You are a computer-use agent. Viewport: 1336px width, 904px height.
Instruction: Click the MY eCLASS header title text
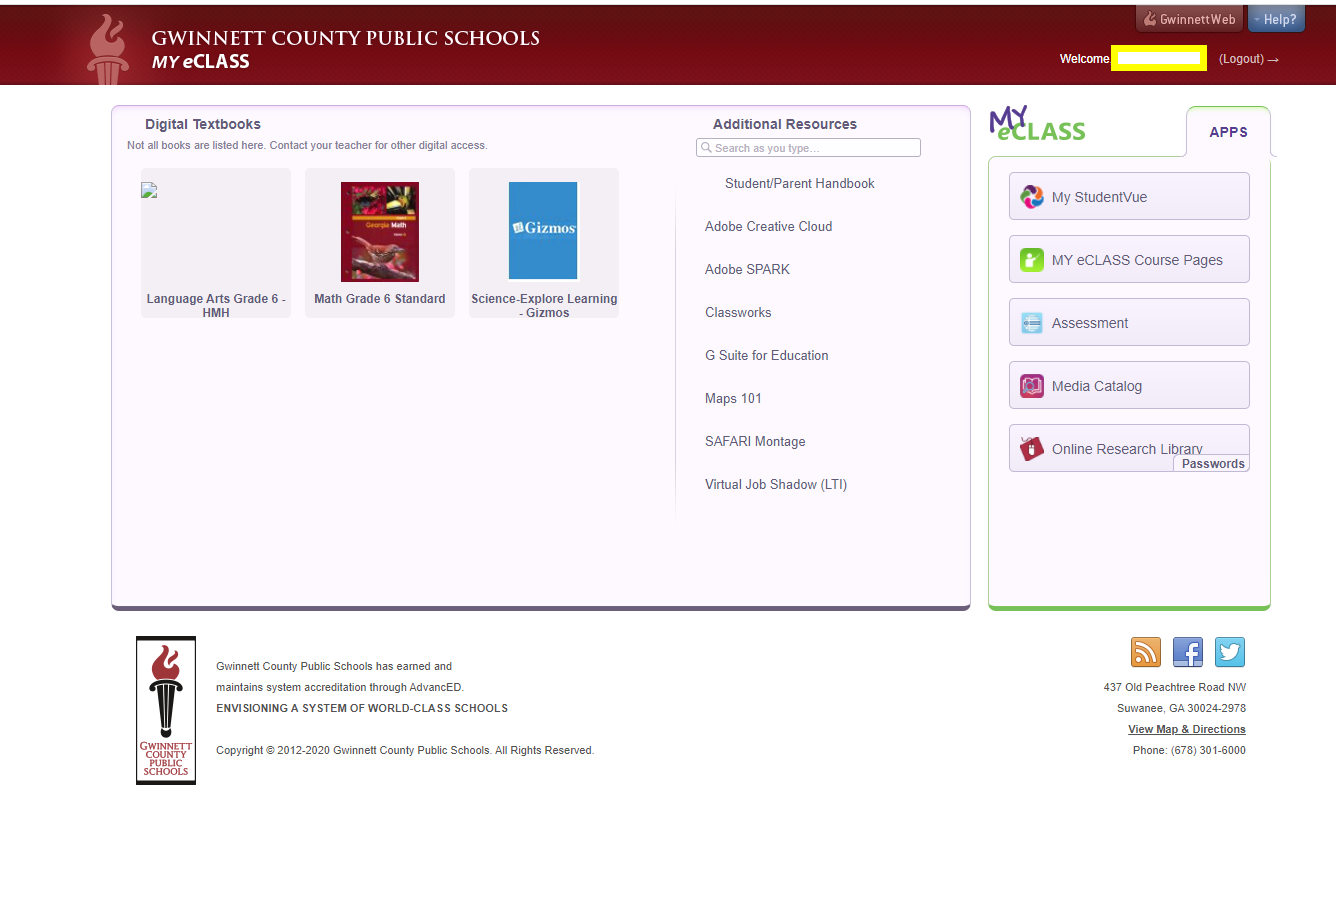tap(201, 61)
